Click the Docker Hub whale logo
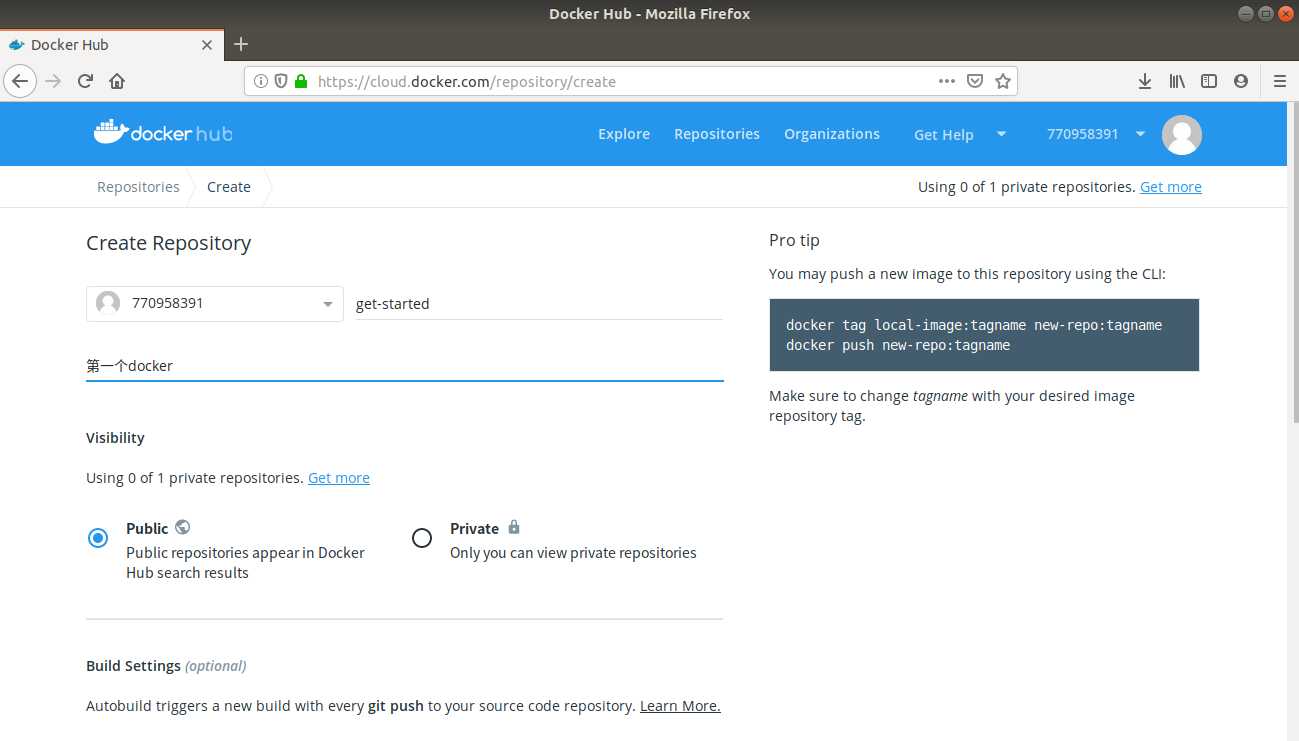 [x=163, y=133]
